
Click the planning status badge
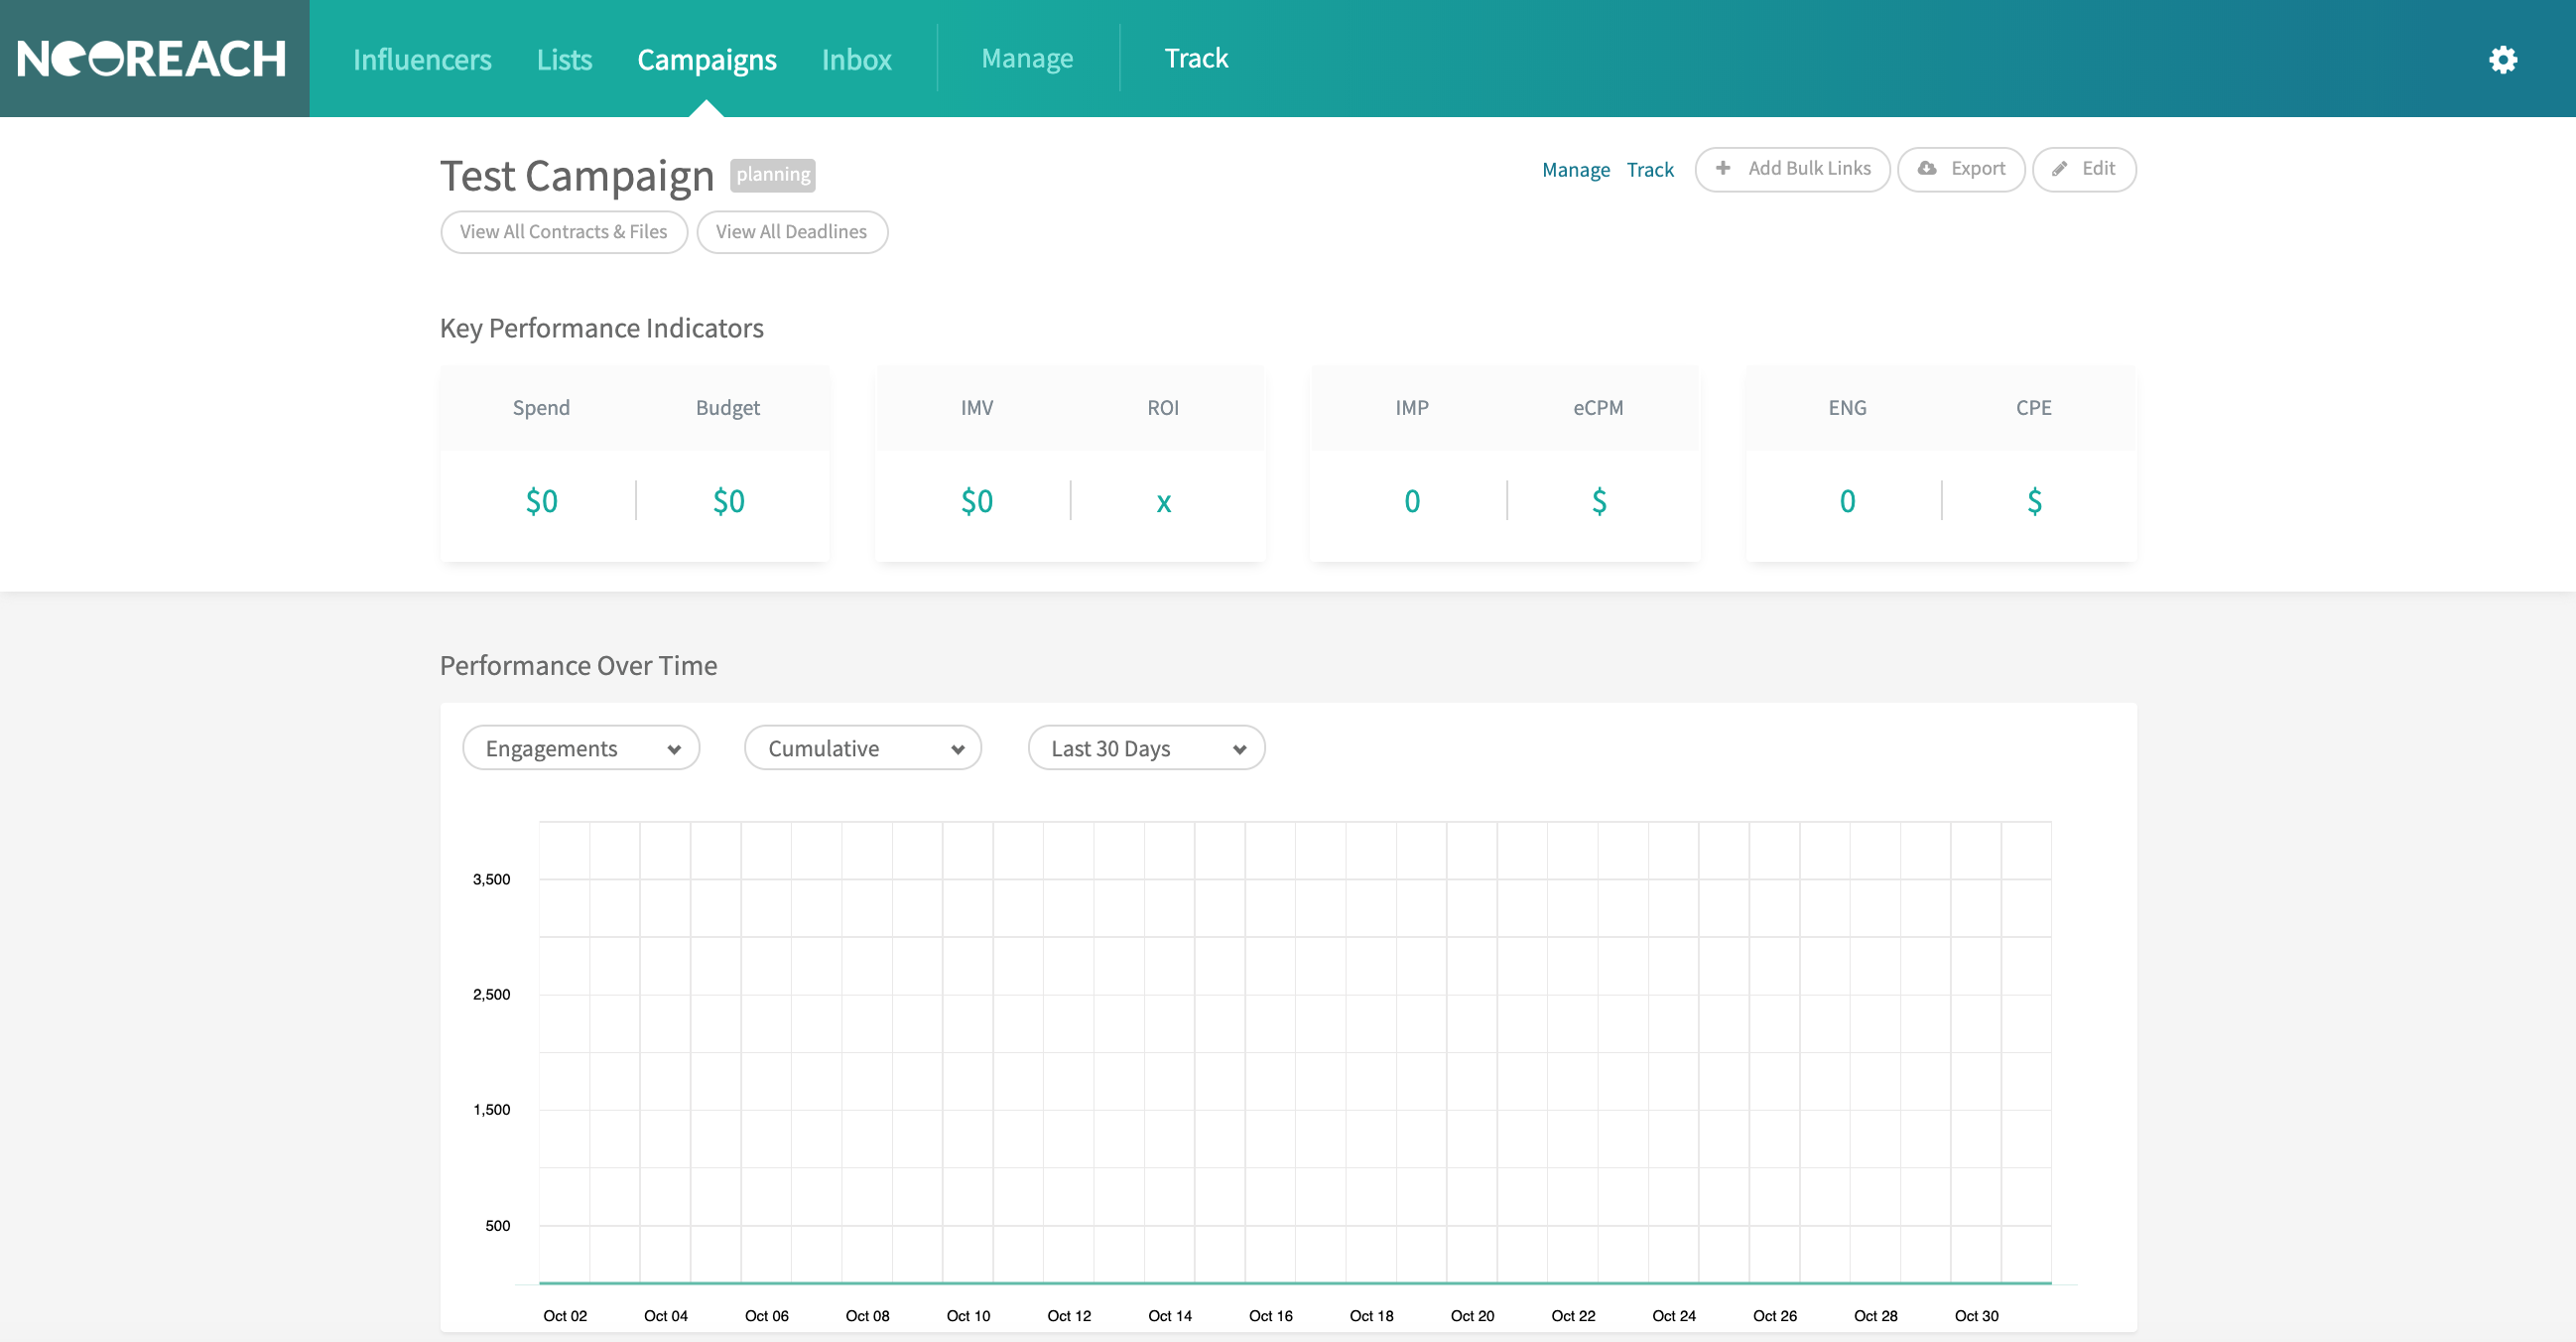tap(773, 174)
